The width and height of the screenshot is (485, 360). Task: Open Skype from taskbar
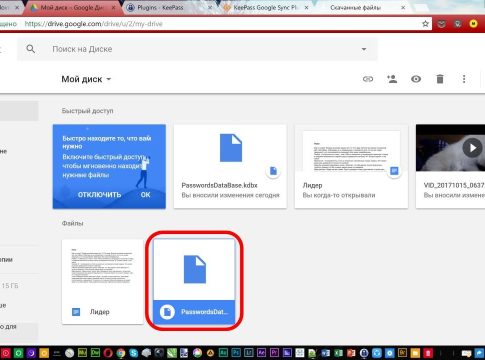coord(134,353)
